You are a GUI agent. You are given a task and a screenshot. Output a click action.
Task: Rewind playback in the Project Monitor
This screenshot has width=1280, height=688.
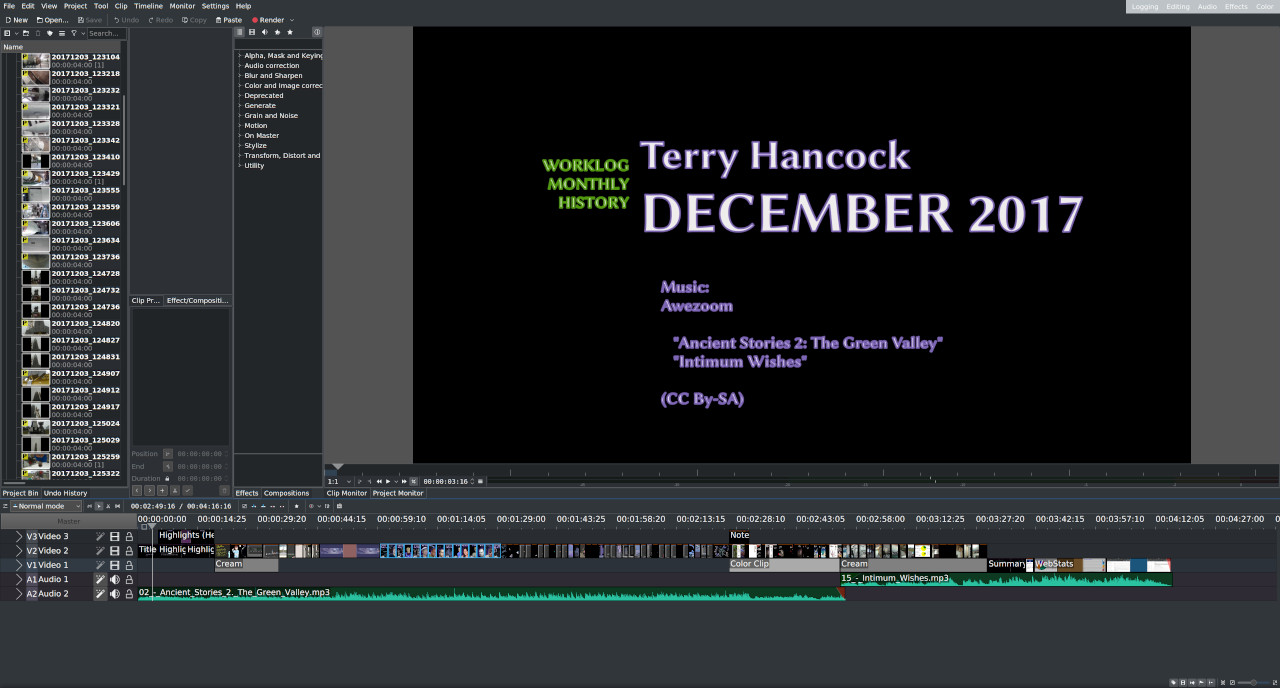point(379,481)
